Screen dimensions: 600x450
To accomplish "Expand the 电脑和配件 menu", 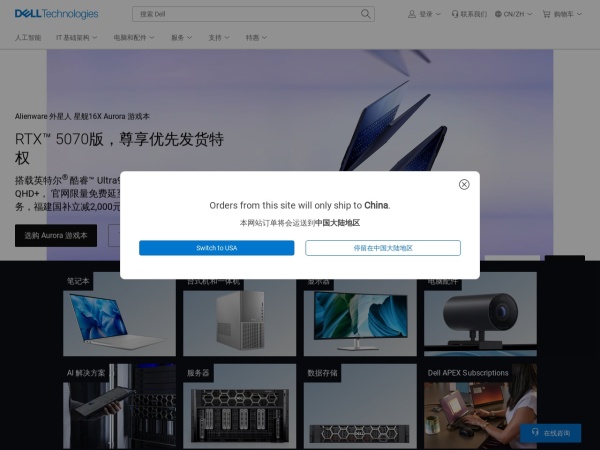I will coord(134,38).
